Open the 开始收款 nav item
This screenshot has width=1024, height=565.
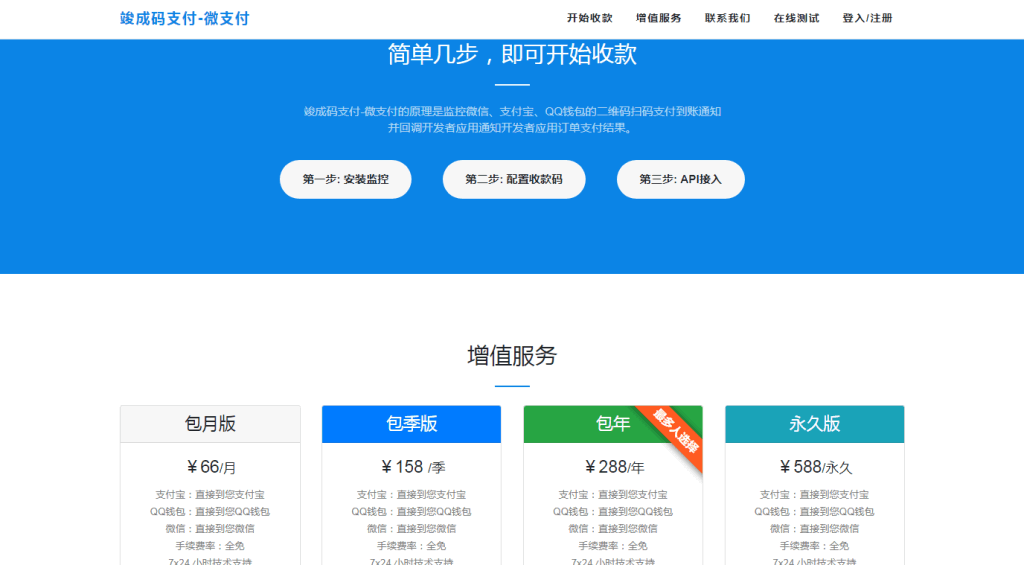click(x=589, y=18)
